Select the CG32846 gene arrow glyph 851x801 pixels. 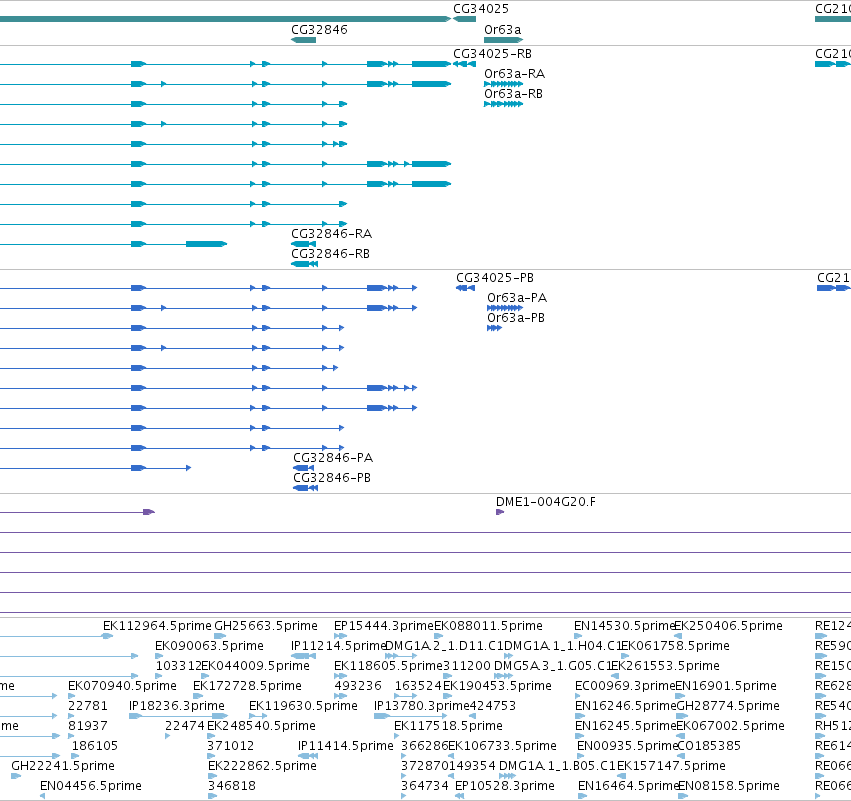point(303,40)
